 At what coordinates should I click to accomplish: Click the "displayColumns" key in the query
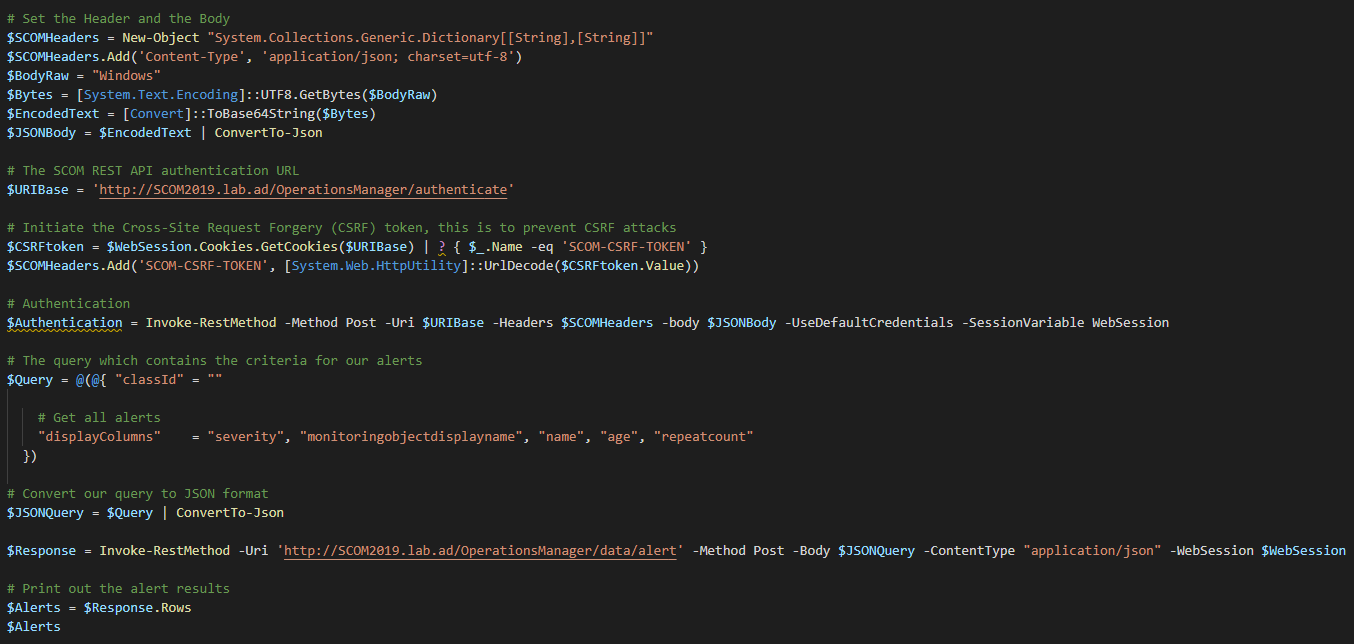point(99,437)
